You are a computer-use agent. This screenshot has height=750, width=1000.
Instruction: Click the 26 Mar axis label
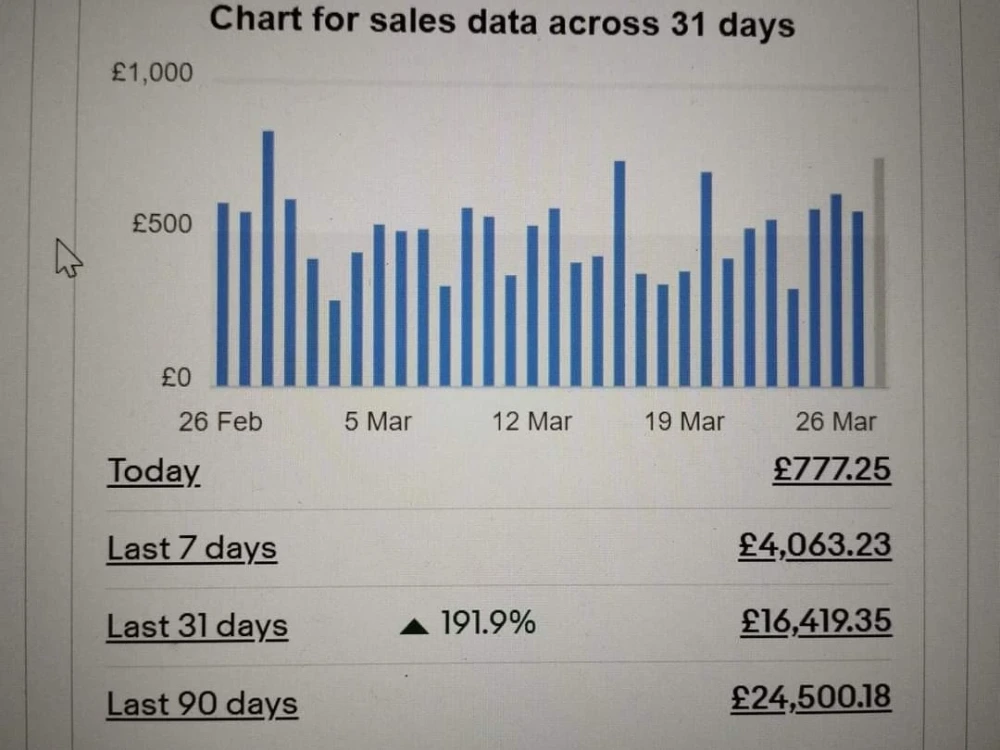click(836, 422)
